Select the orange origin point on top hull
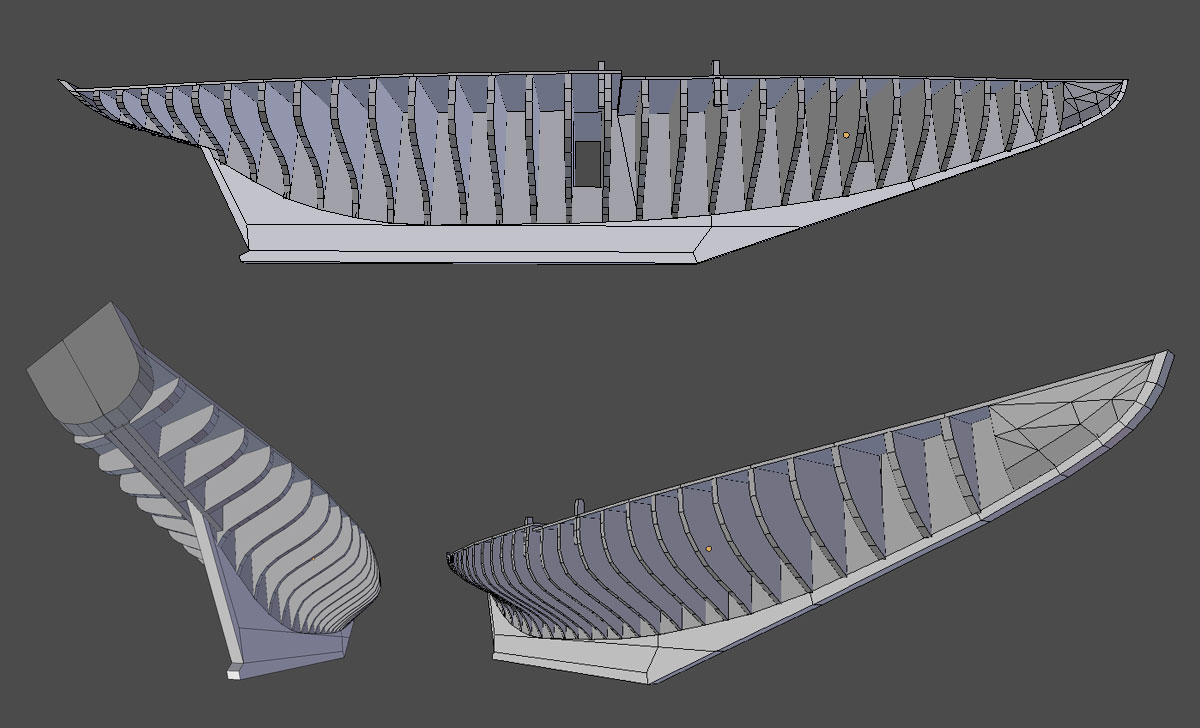 point(846,135)
